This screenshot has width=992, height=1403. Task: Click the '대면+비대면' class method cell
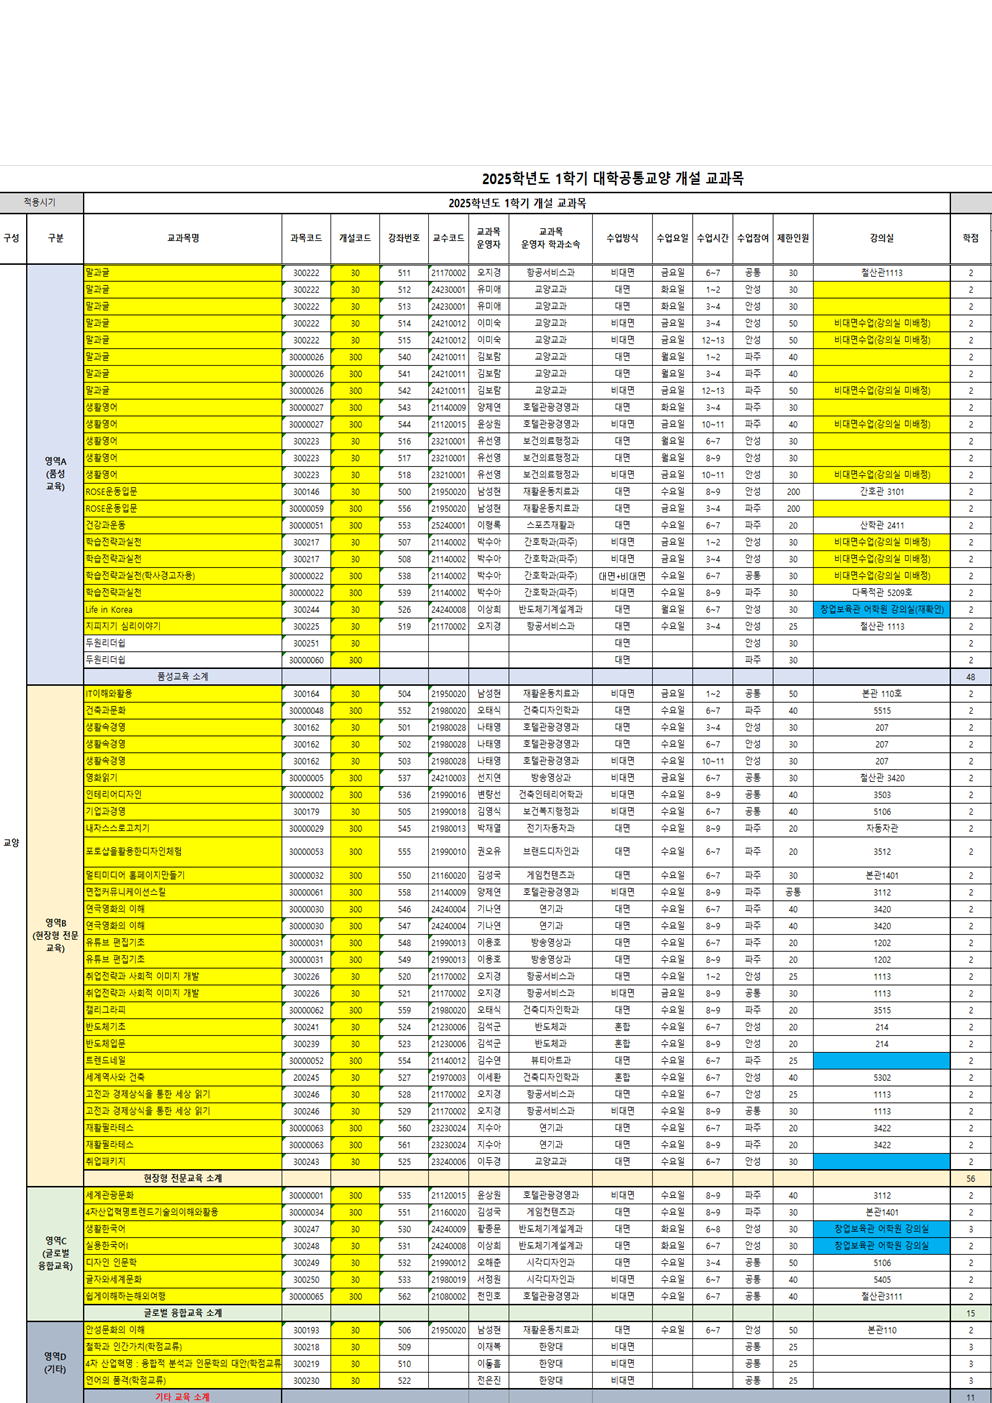[x=622, y=576]
